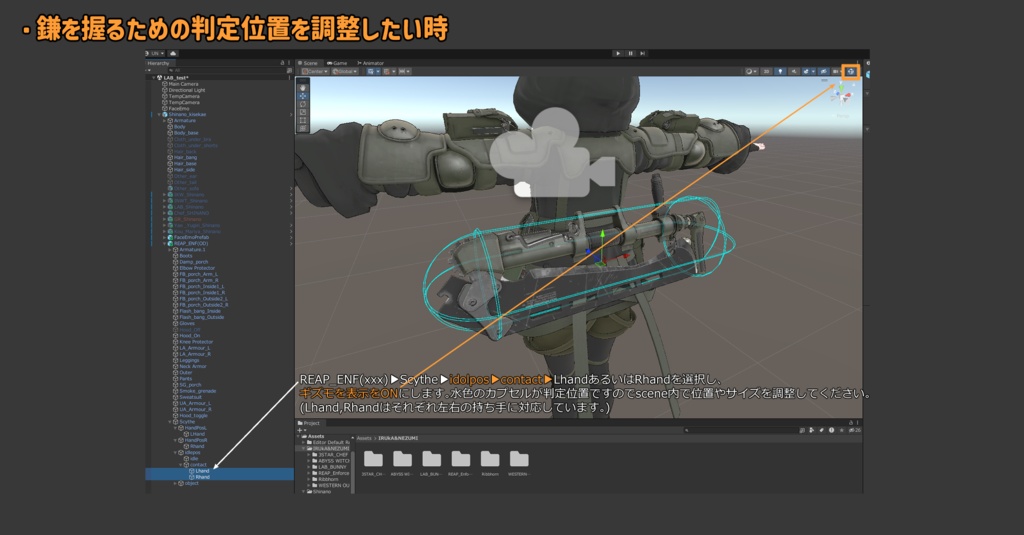Select Rhand under contact

(x=202, y=478)
